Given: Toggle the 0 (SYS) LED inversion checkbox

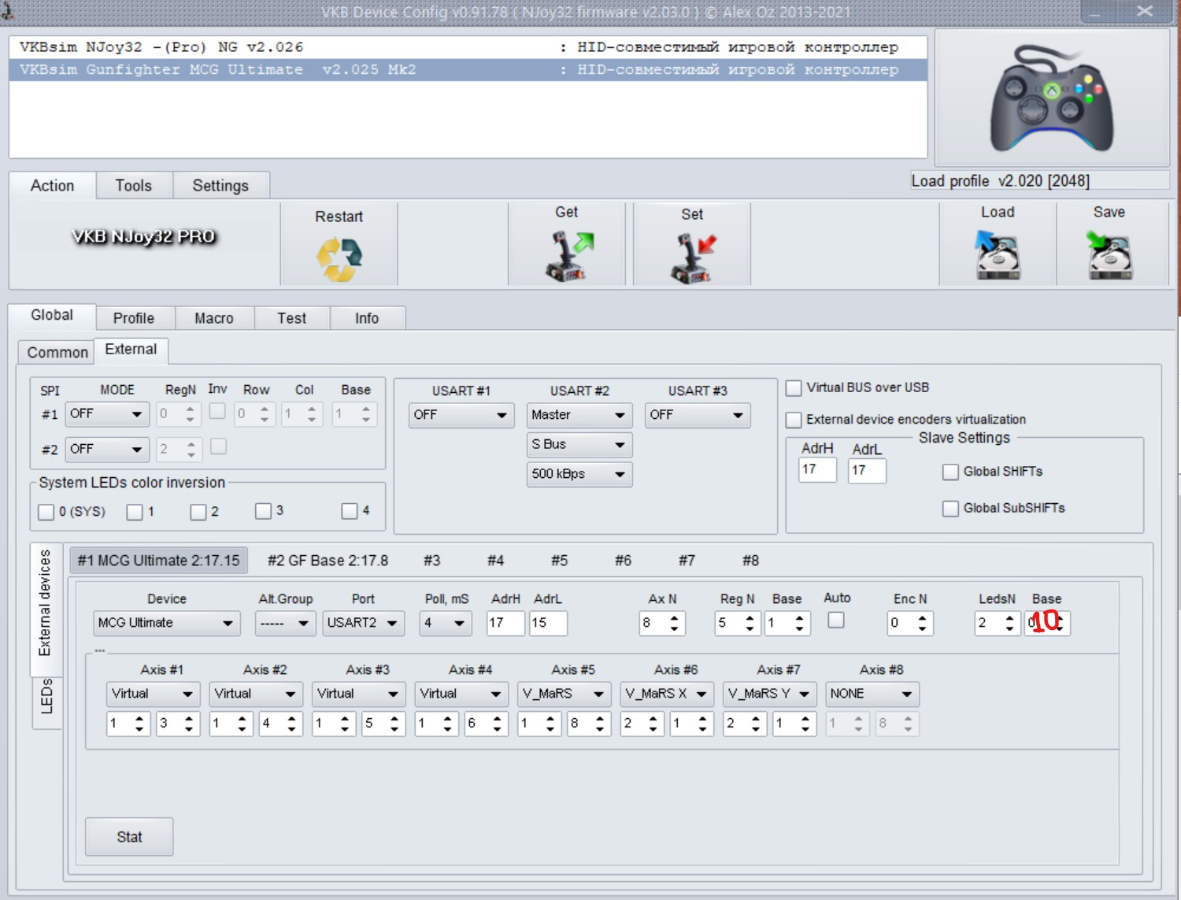Looking at the screenshot, I should pos(46,512).
